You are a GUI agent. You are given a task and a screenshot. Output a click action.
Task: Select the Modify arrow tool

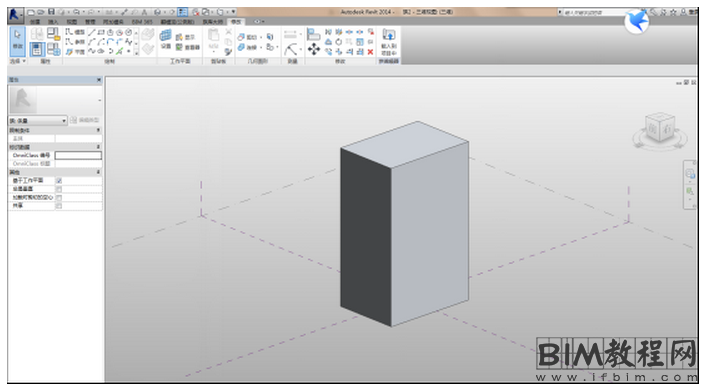pyautogui.click(x=18, y=40)
